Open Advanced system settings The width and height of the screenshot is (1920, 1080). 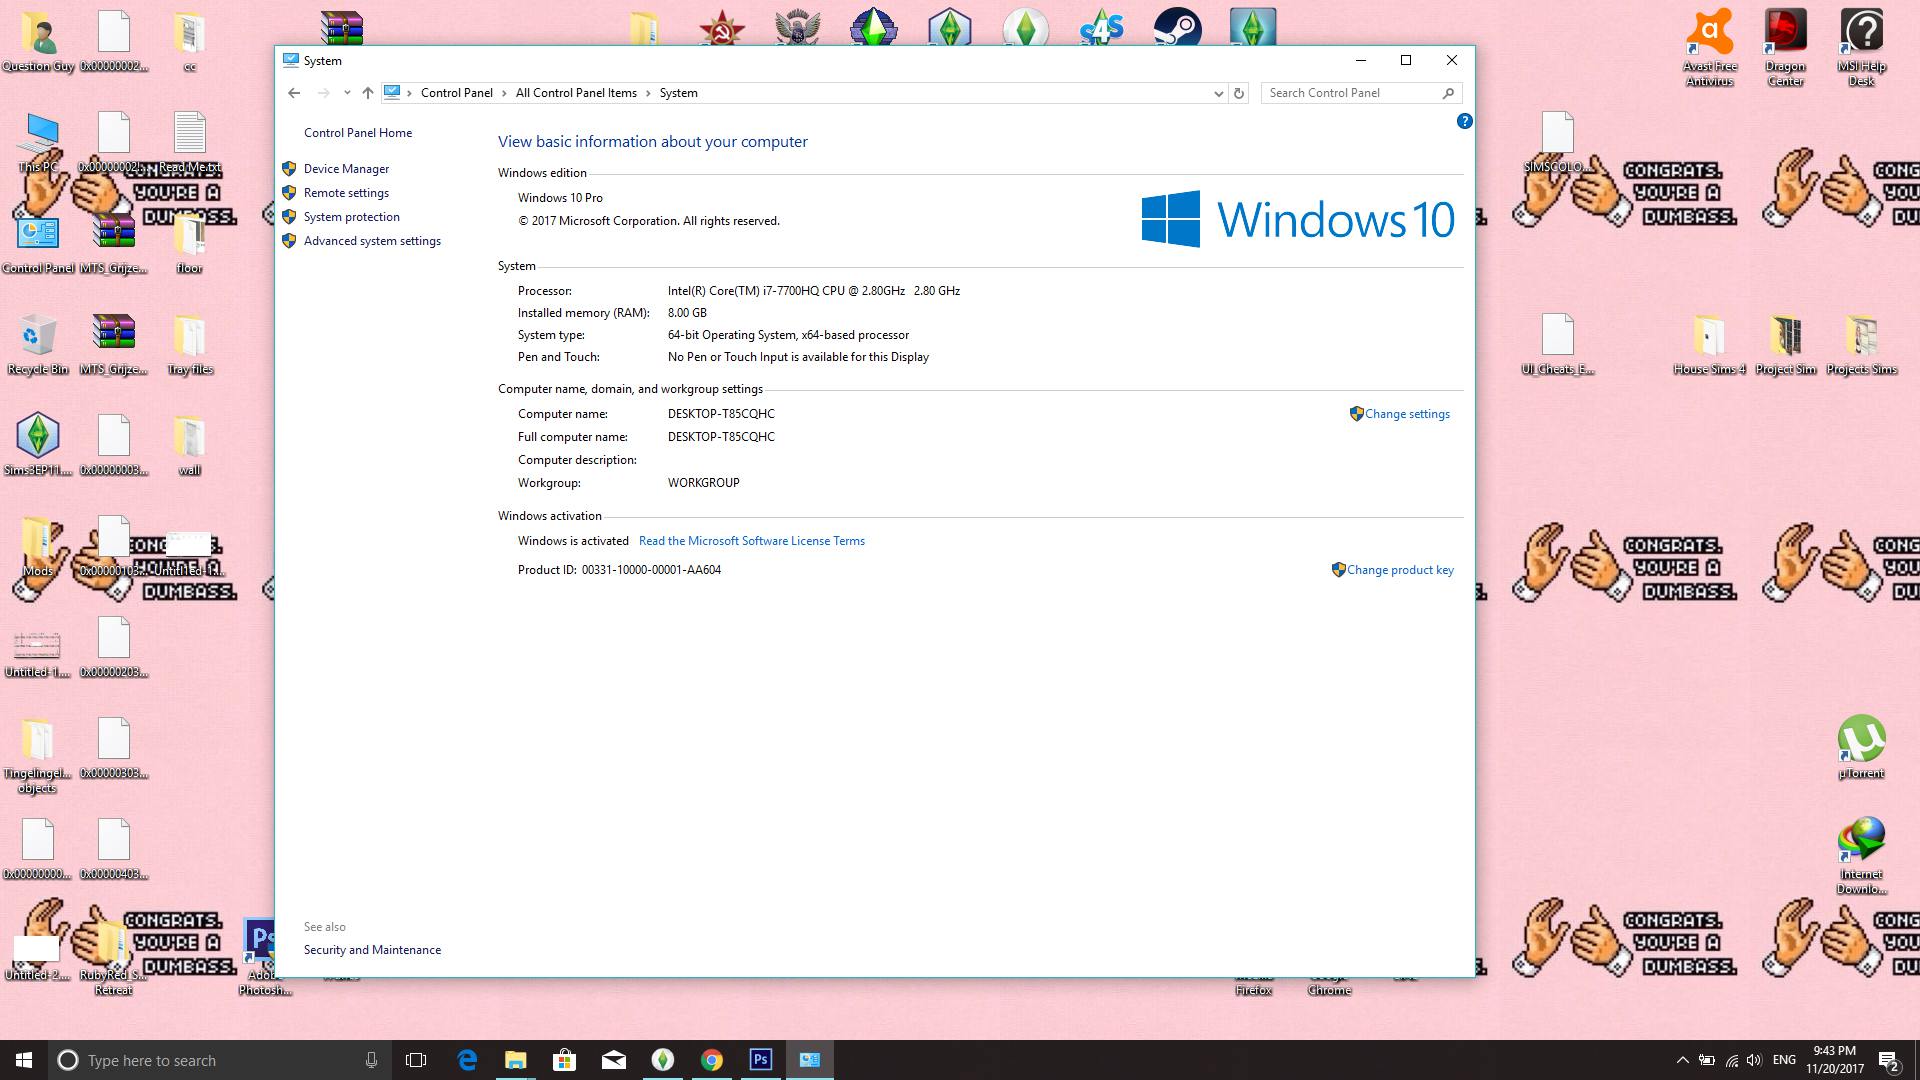pos(372,241)
